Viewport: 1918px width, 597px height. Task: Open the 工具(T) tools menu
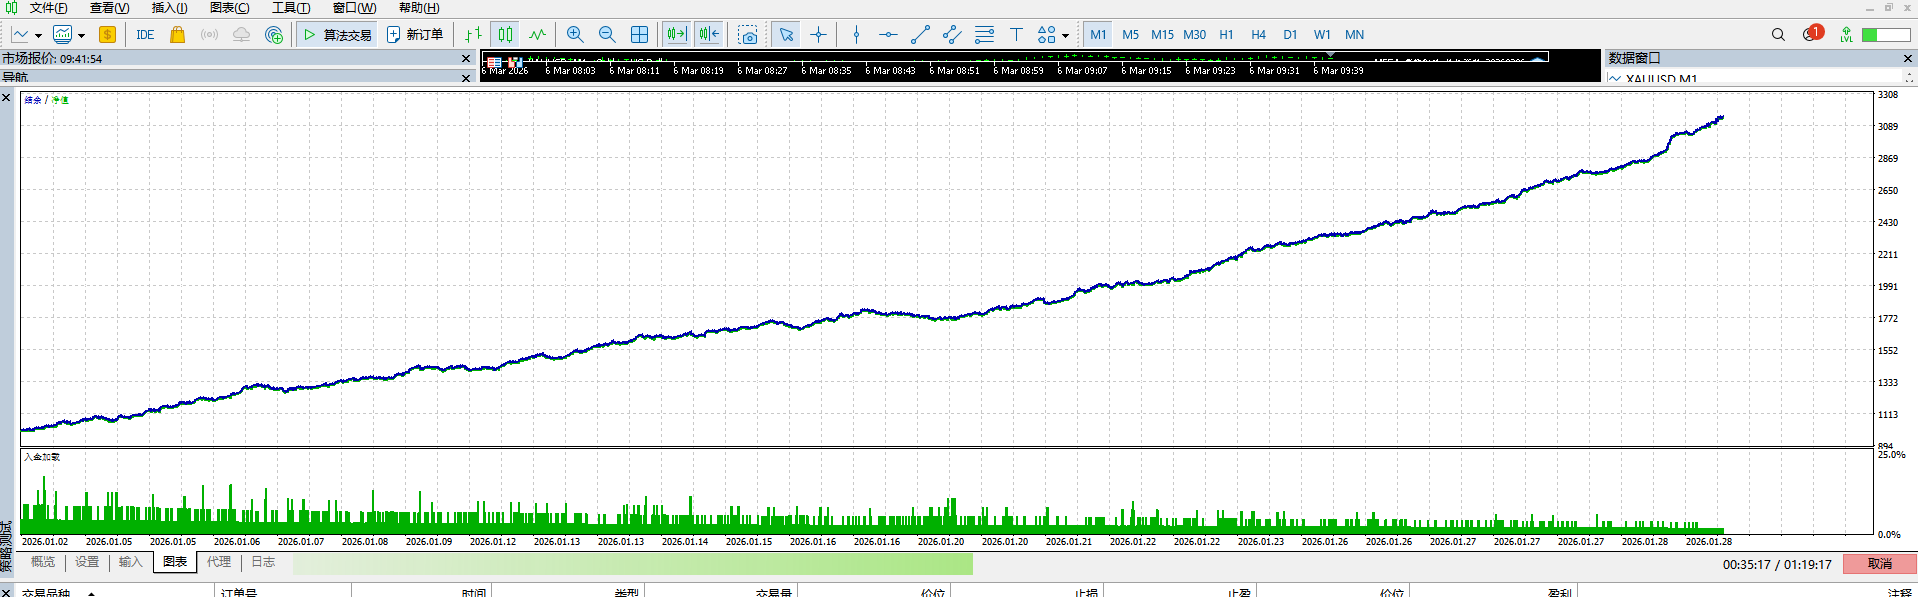(x=291, y=8)
